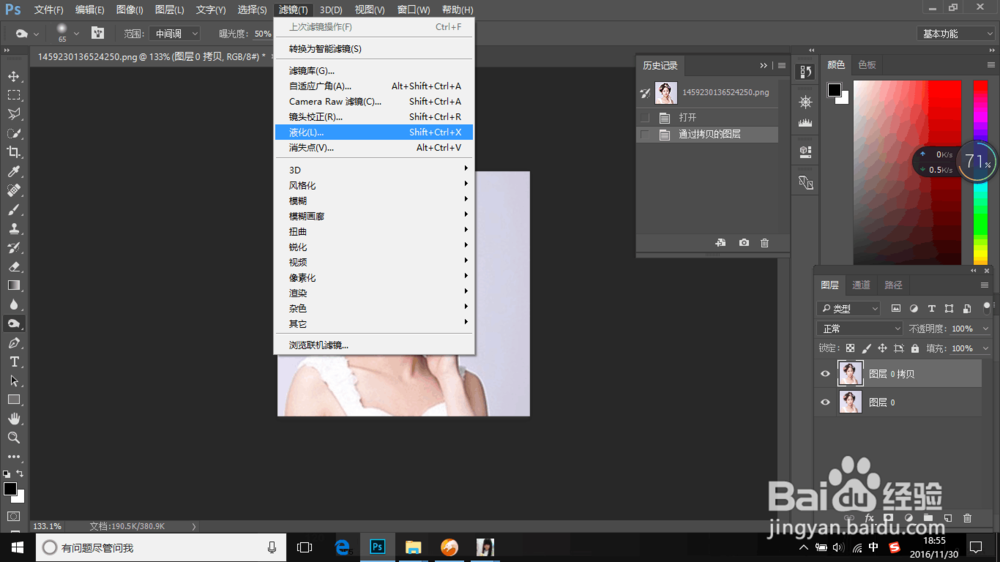Select the Gradient tool
Image resolution: width=1000 pixels, height=562 pixels.
(13, 286)
